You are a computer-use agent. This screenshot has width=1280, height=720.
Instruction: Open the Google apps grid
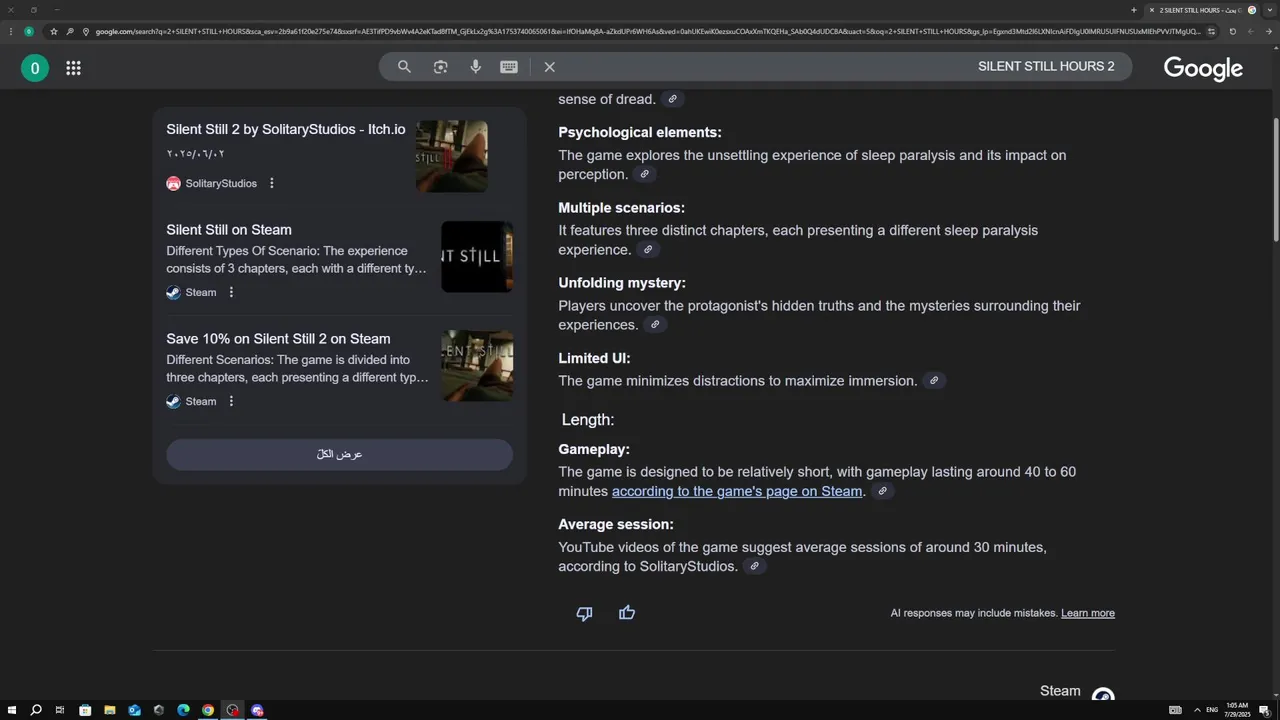tap(73, 68)
